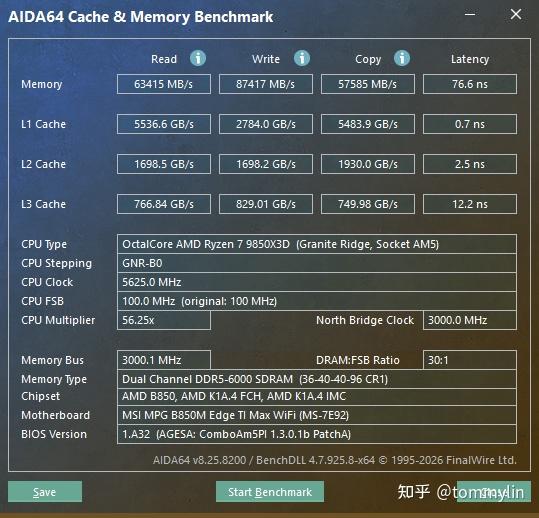Screen dimensions: 539x518
Task: Select L1 Cache read 5536.6 GB/s
Action: click(x=164, y=124)
